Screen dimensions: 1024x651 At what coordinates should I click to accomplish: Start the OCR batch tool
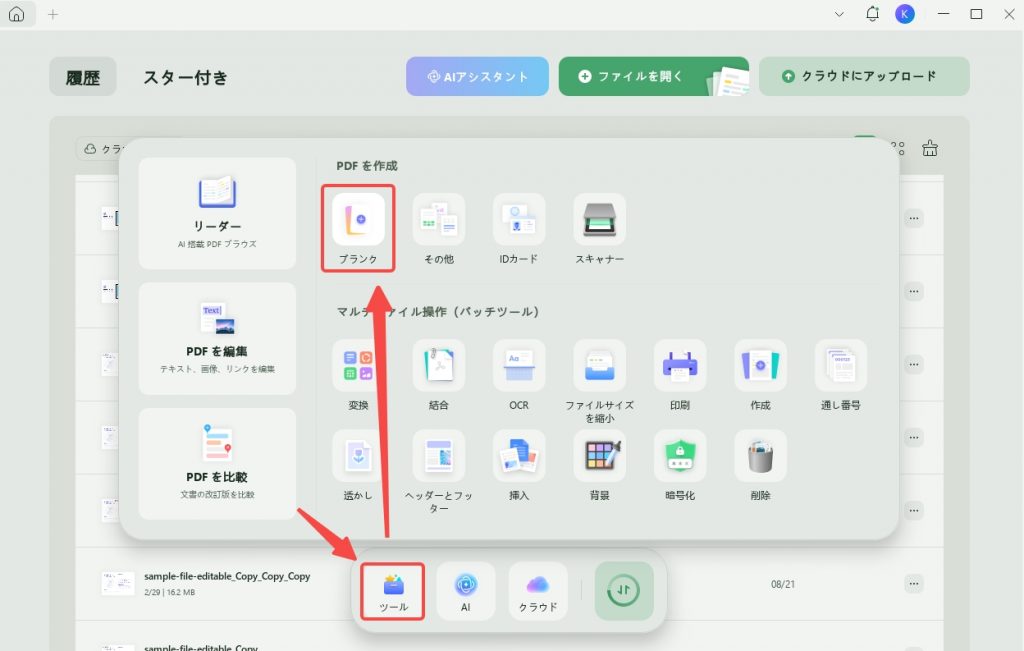(519, 375)
